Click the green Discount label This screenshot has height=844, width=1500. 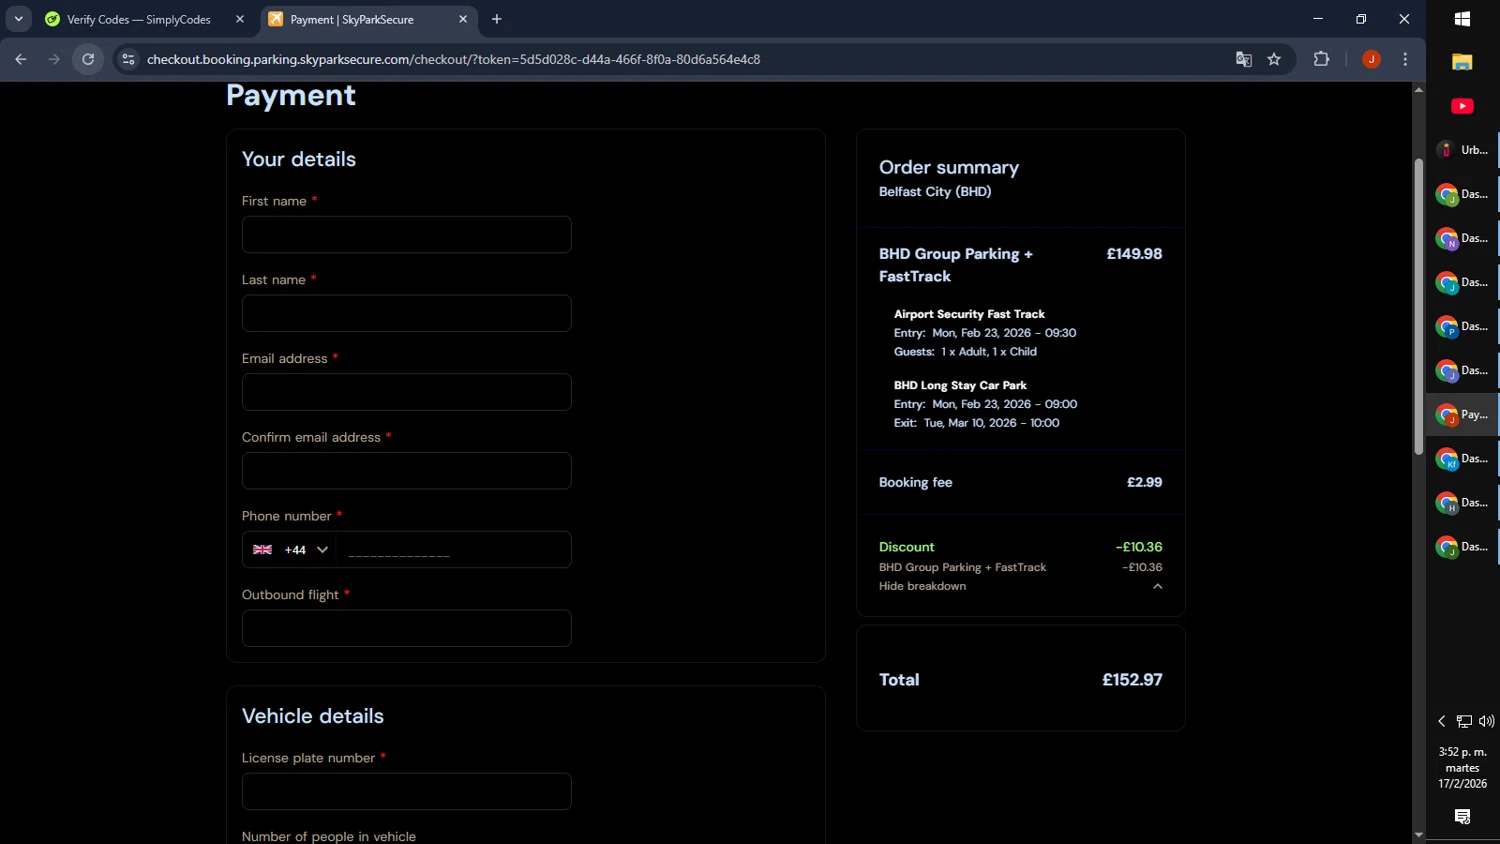[907, 547]
